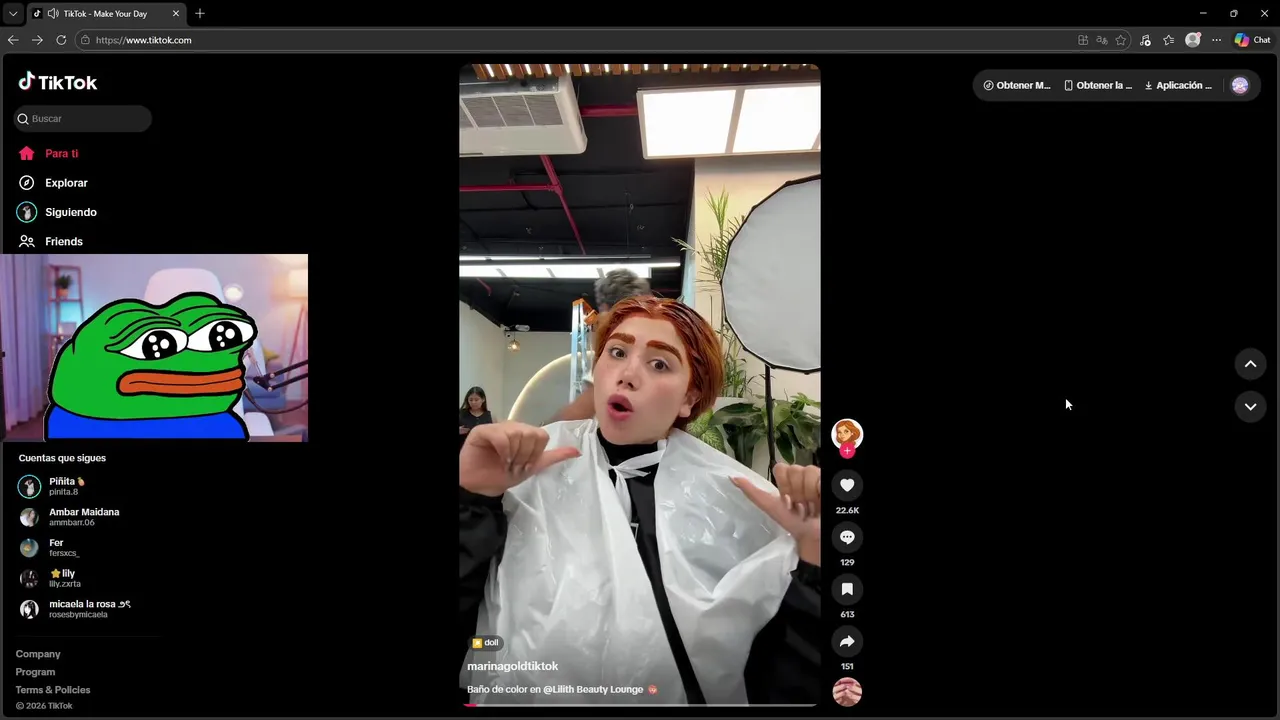The width and height of the screenshot is (1280, 720).
Task: Open the browser profile avatar
Action: [x=1192, y=40]
